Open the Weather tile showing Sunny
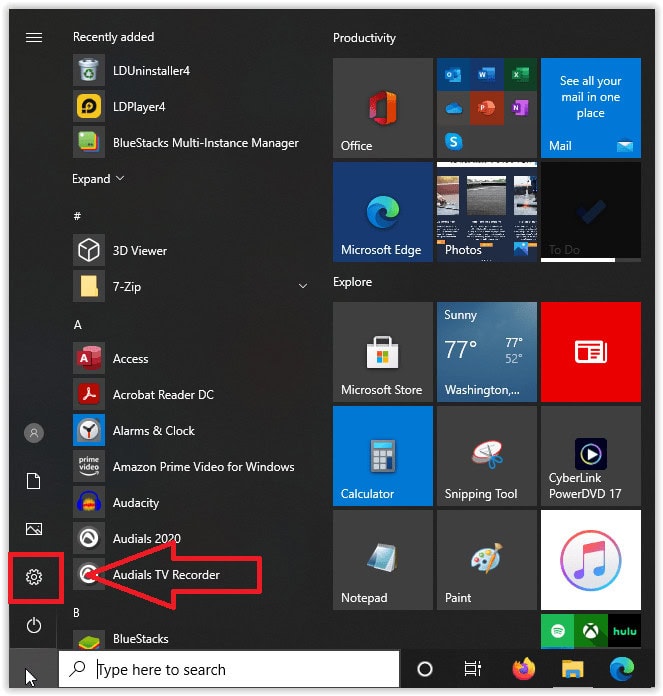The image size is (663, 696). tap(486, 352)
